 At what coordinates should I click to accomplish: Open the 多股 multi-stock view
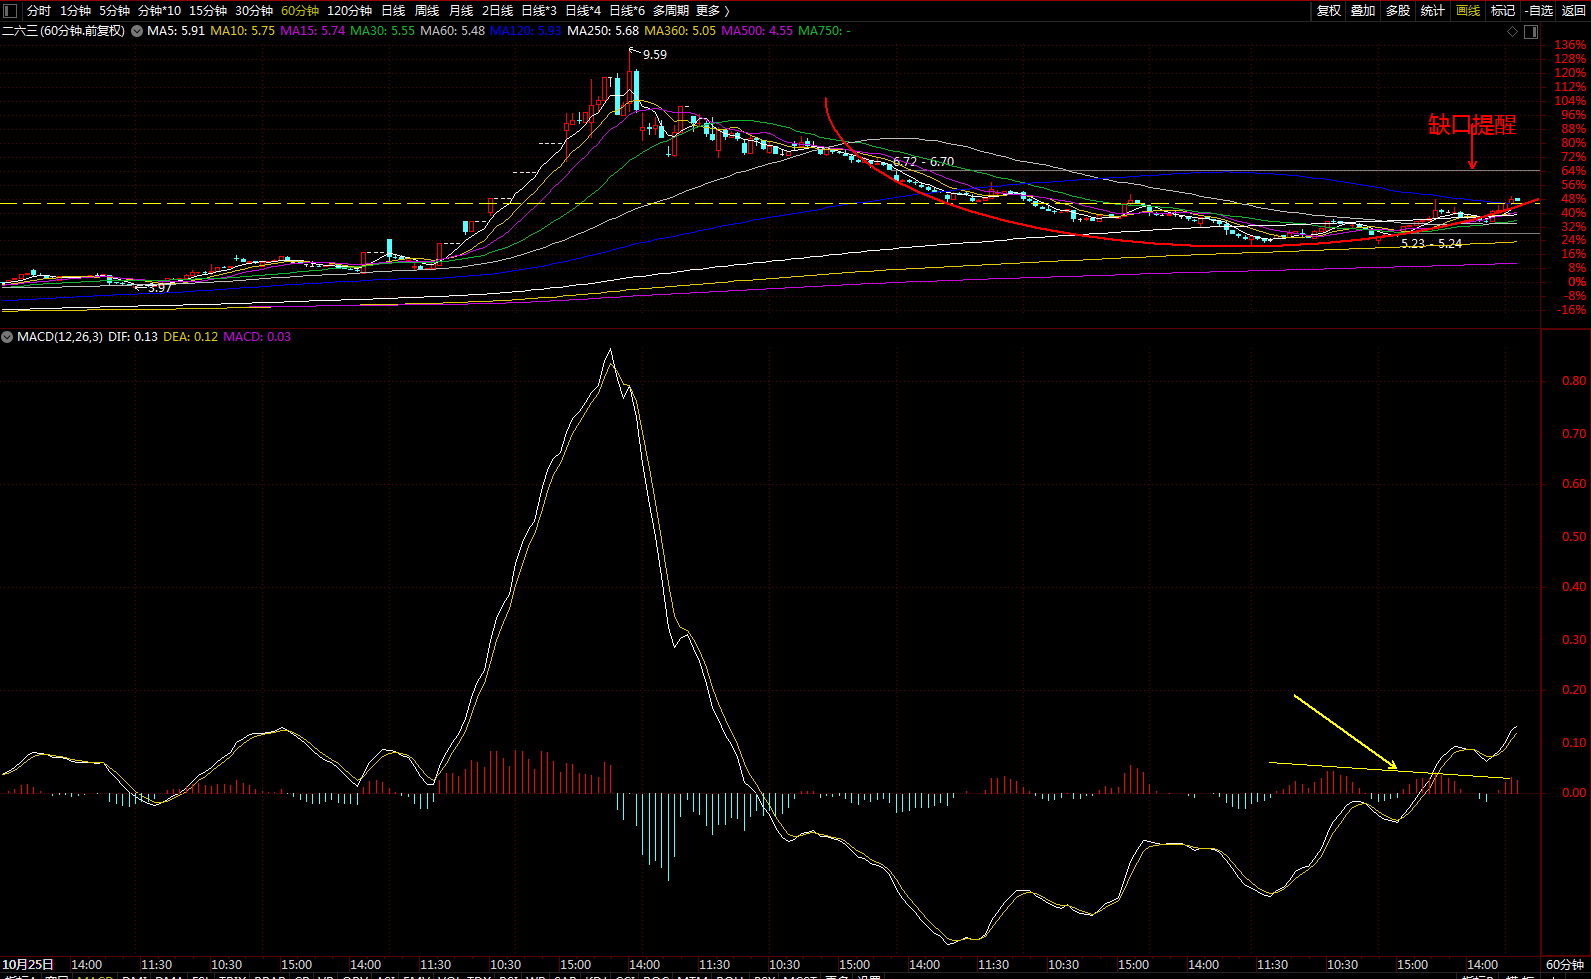point(1398,10)
